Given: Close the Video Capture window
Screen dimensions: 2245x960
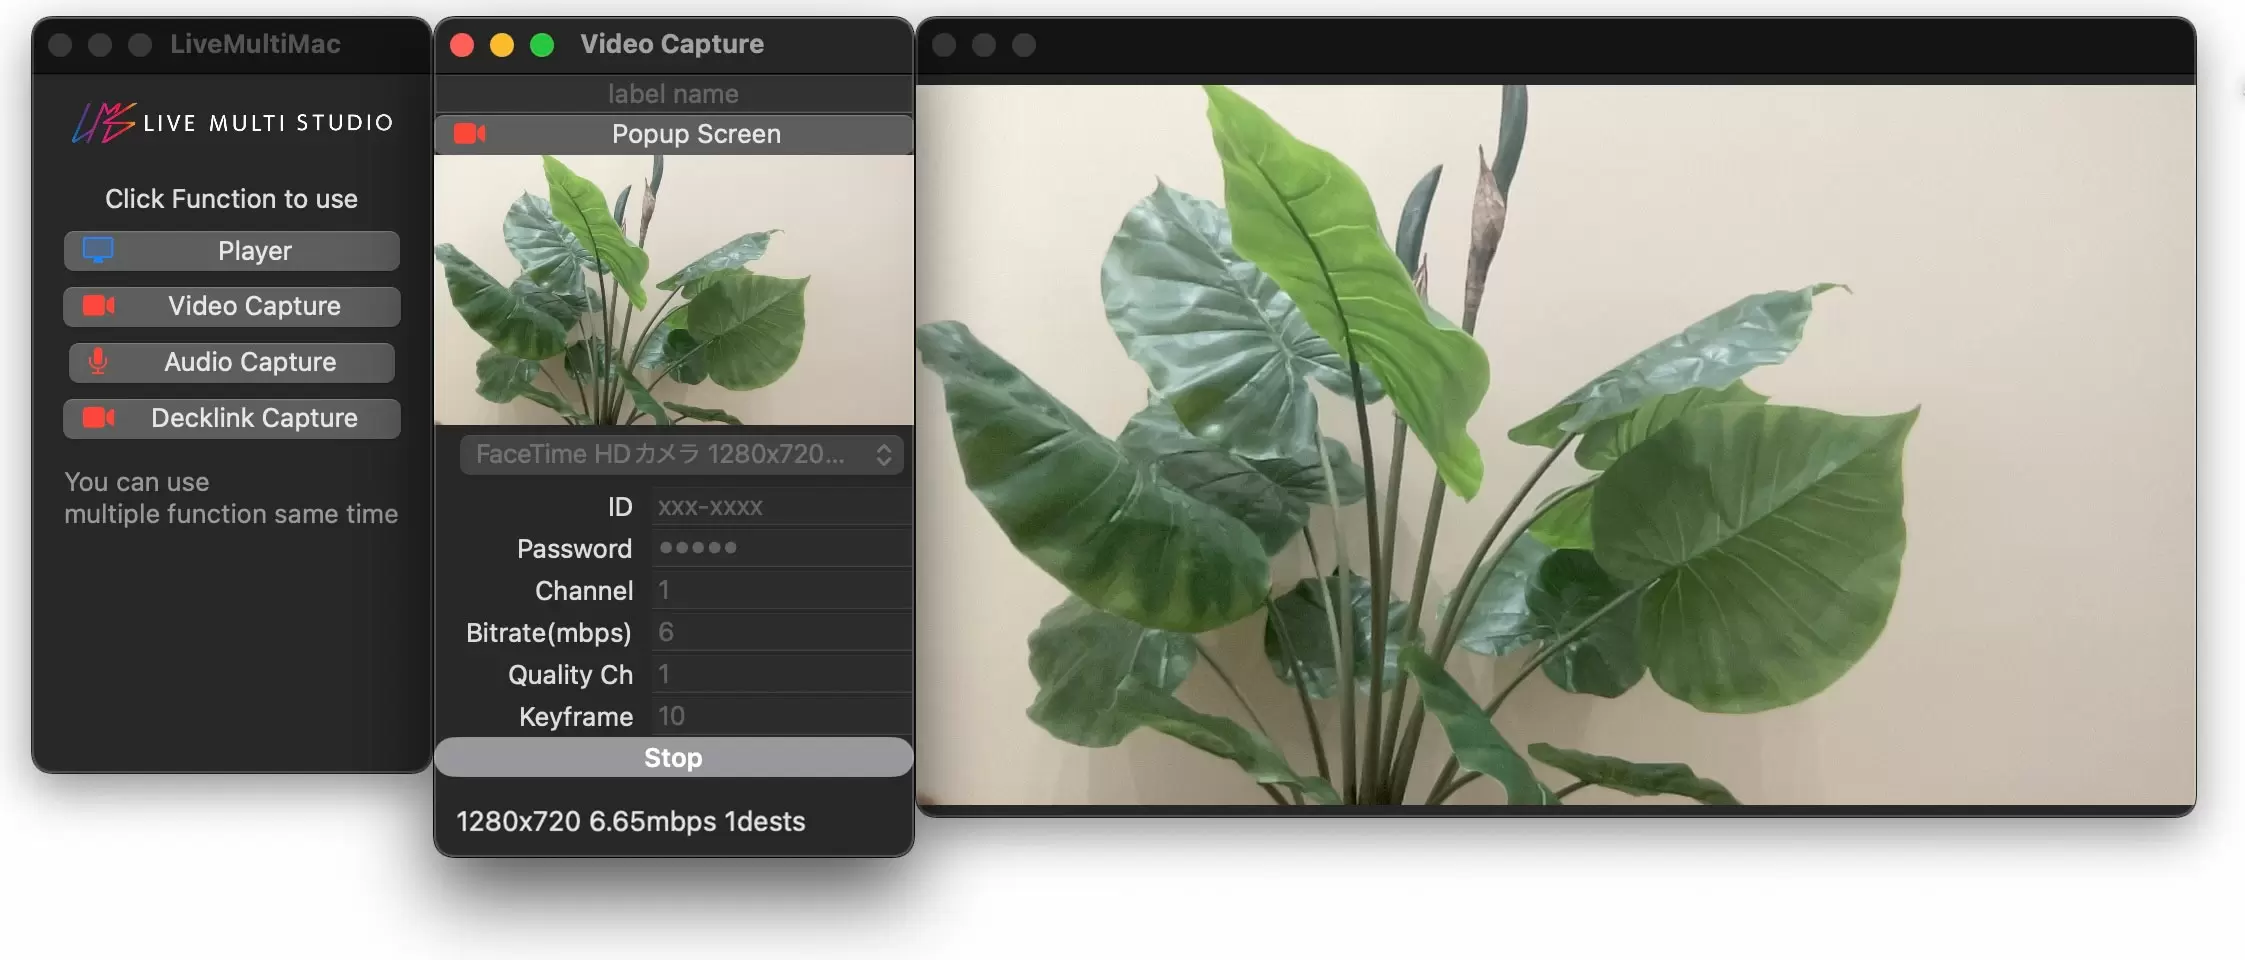Looking at the screenshot, I should (x=462, y=45).
